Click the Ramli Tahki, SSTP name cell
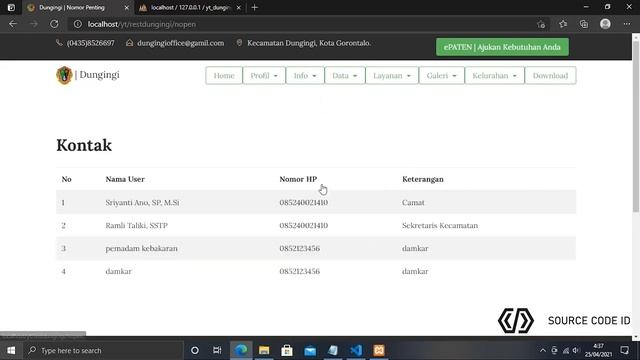The image size is (640, 360). click(136, 225)
